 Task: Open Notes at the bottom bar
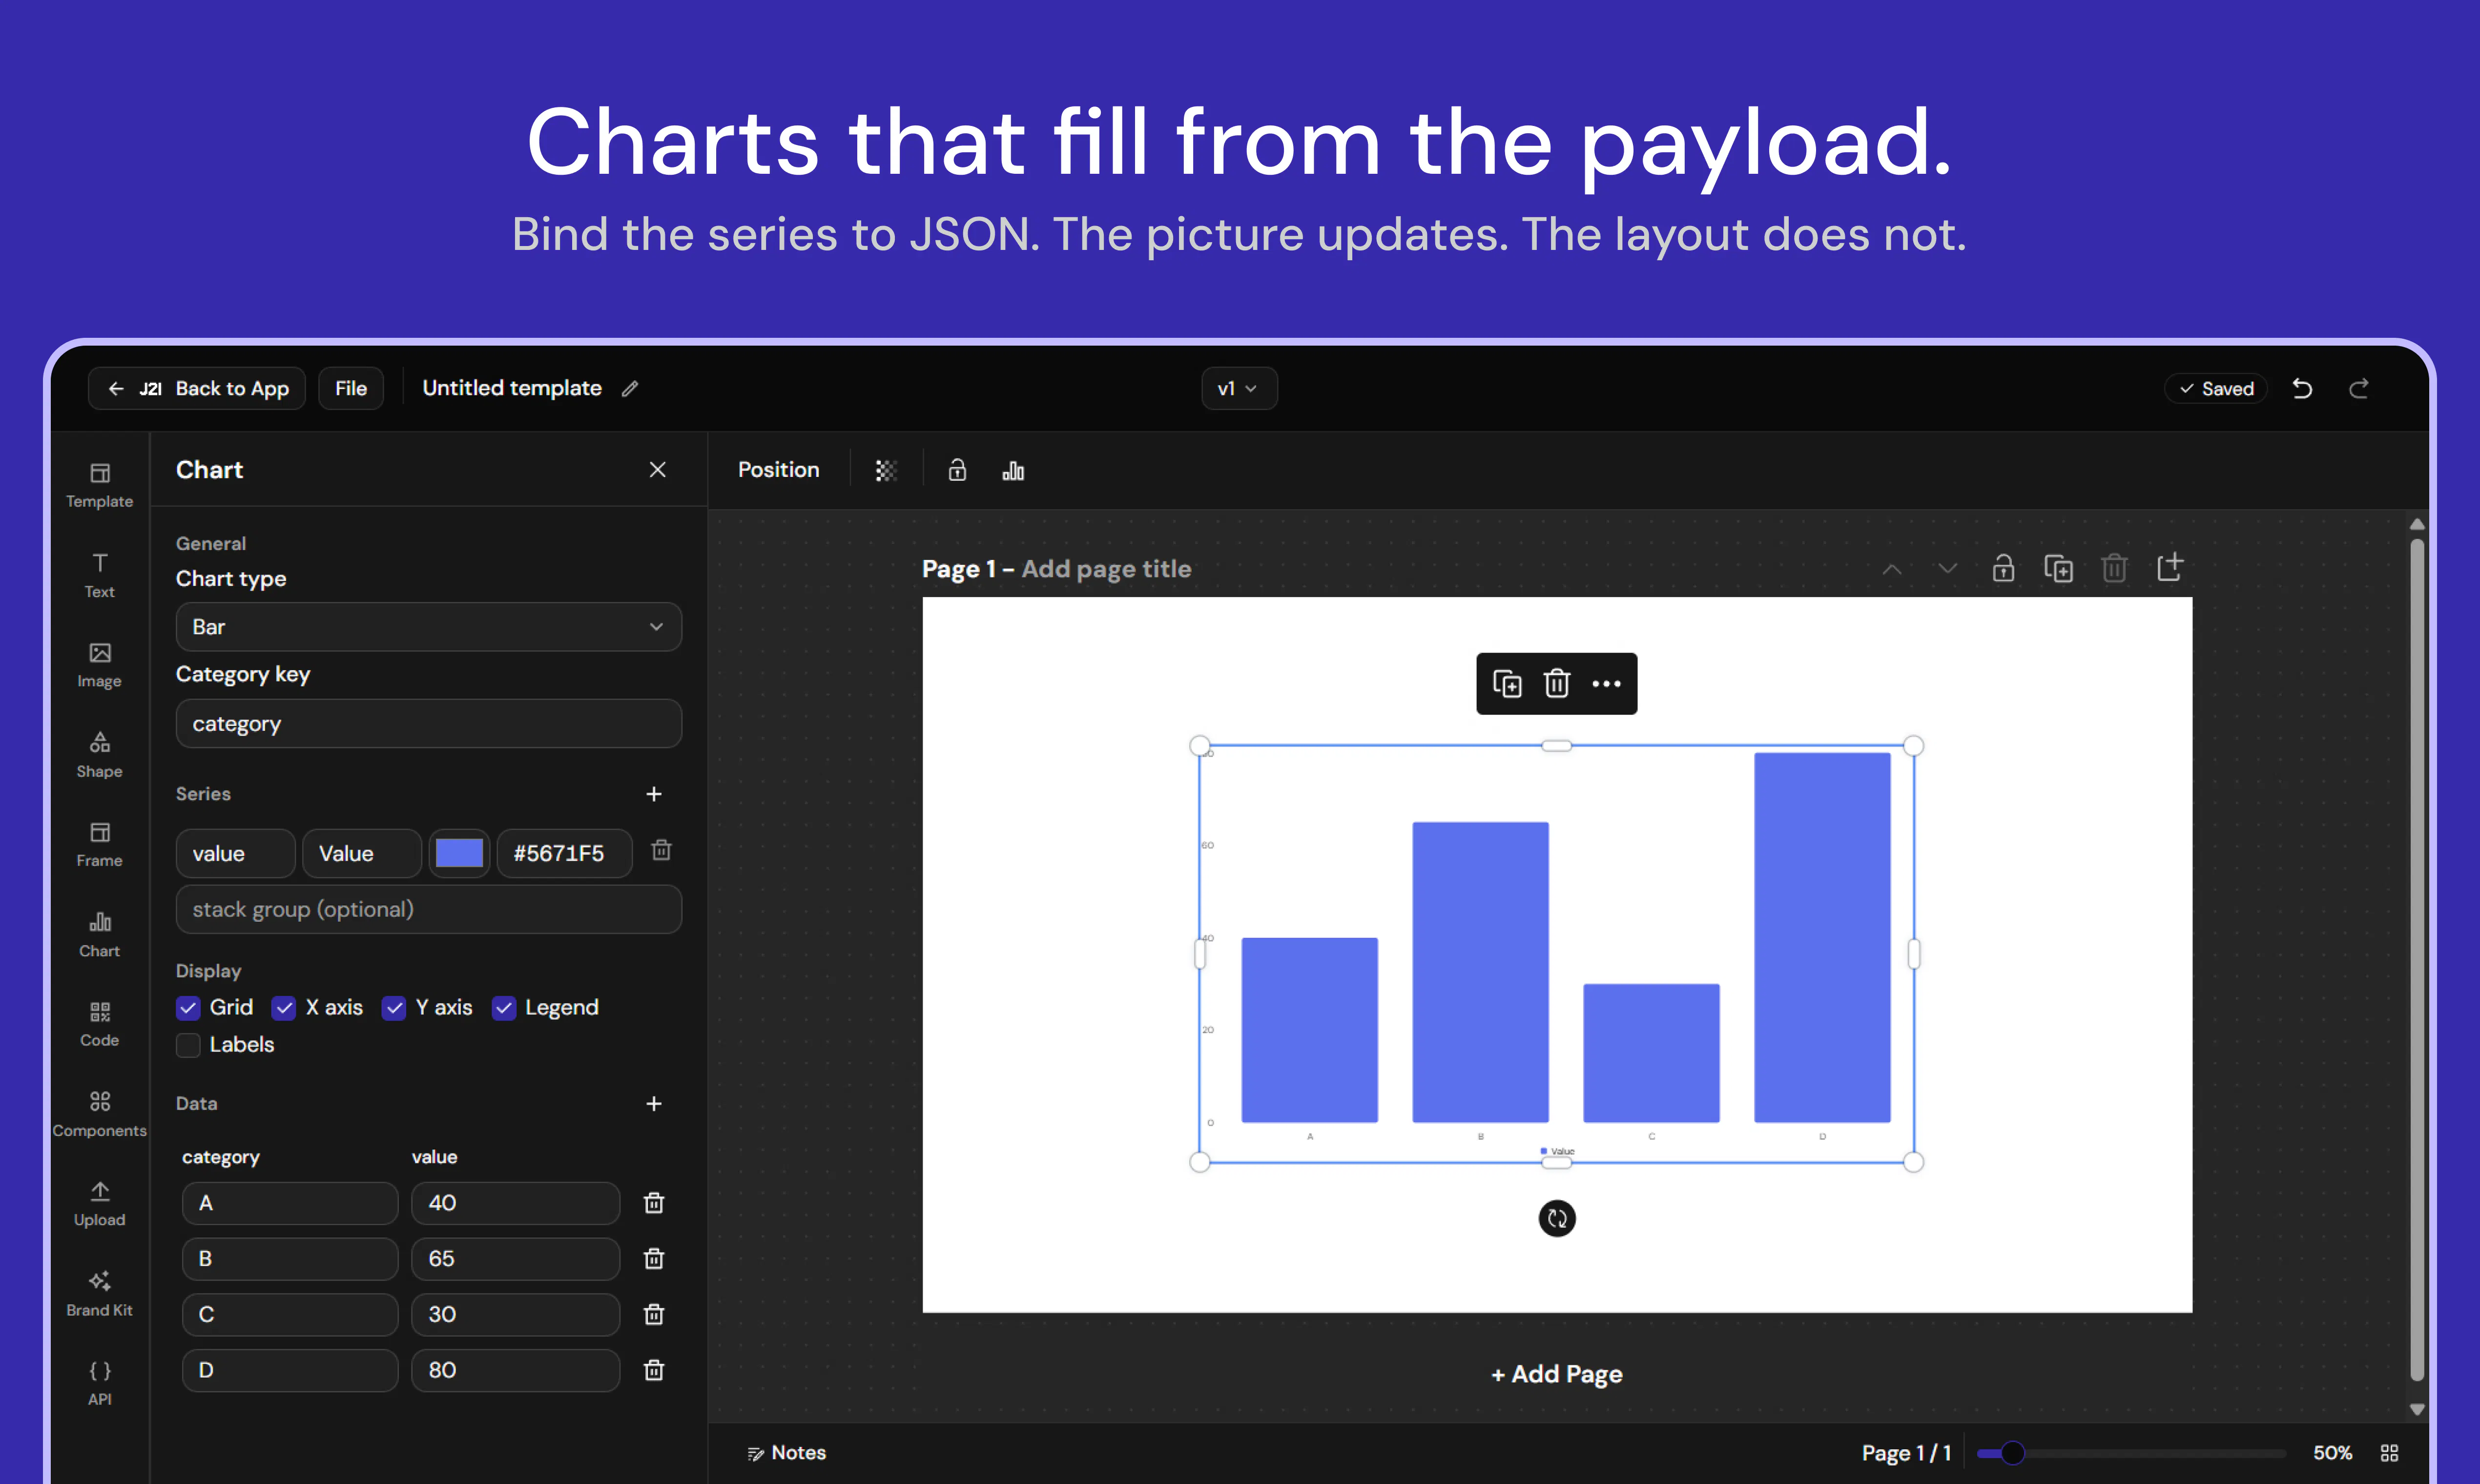click(x=786, y=1452)
